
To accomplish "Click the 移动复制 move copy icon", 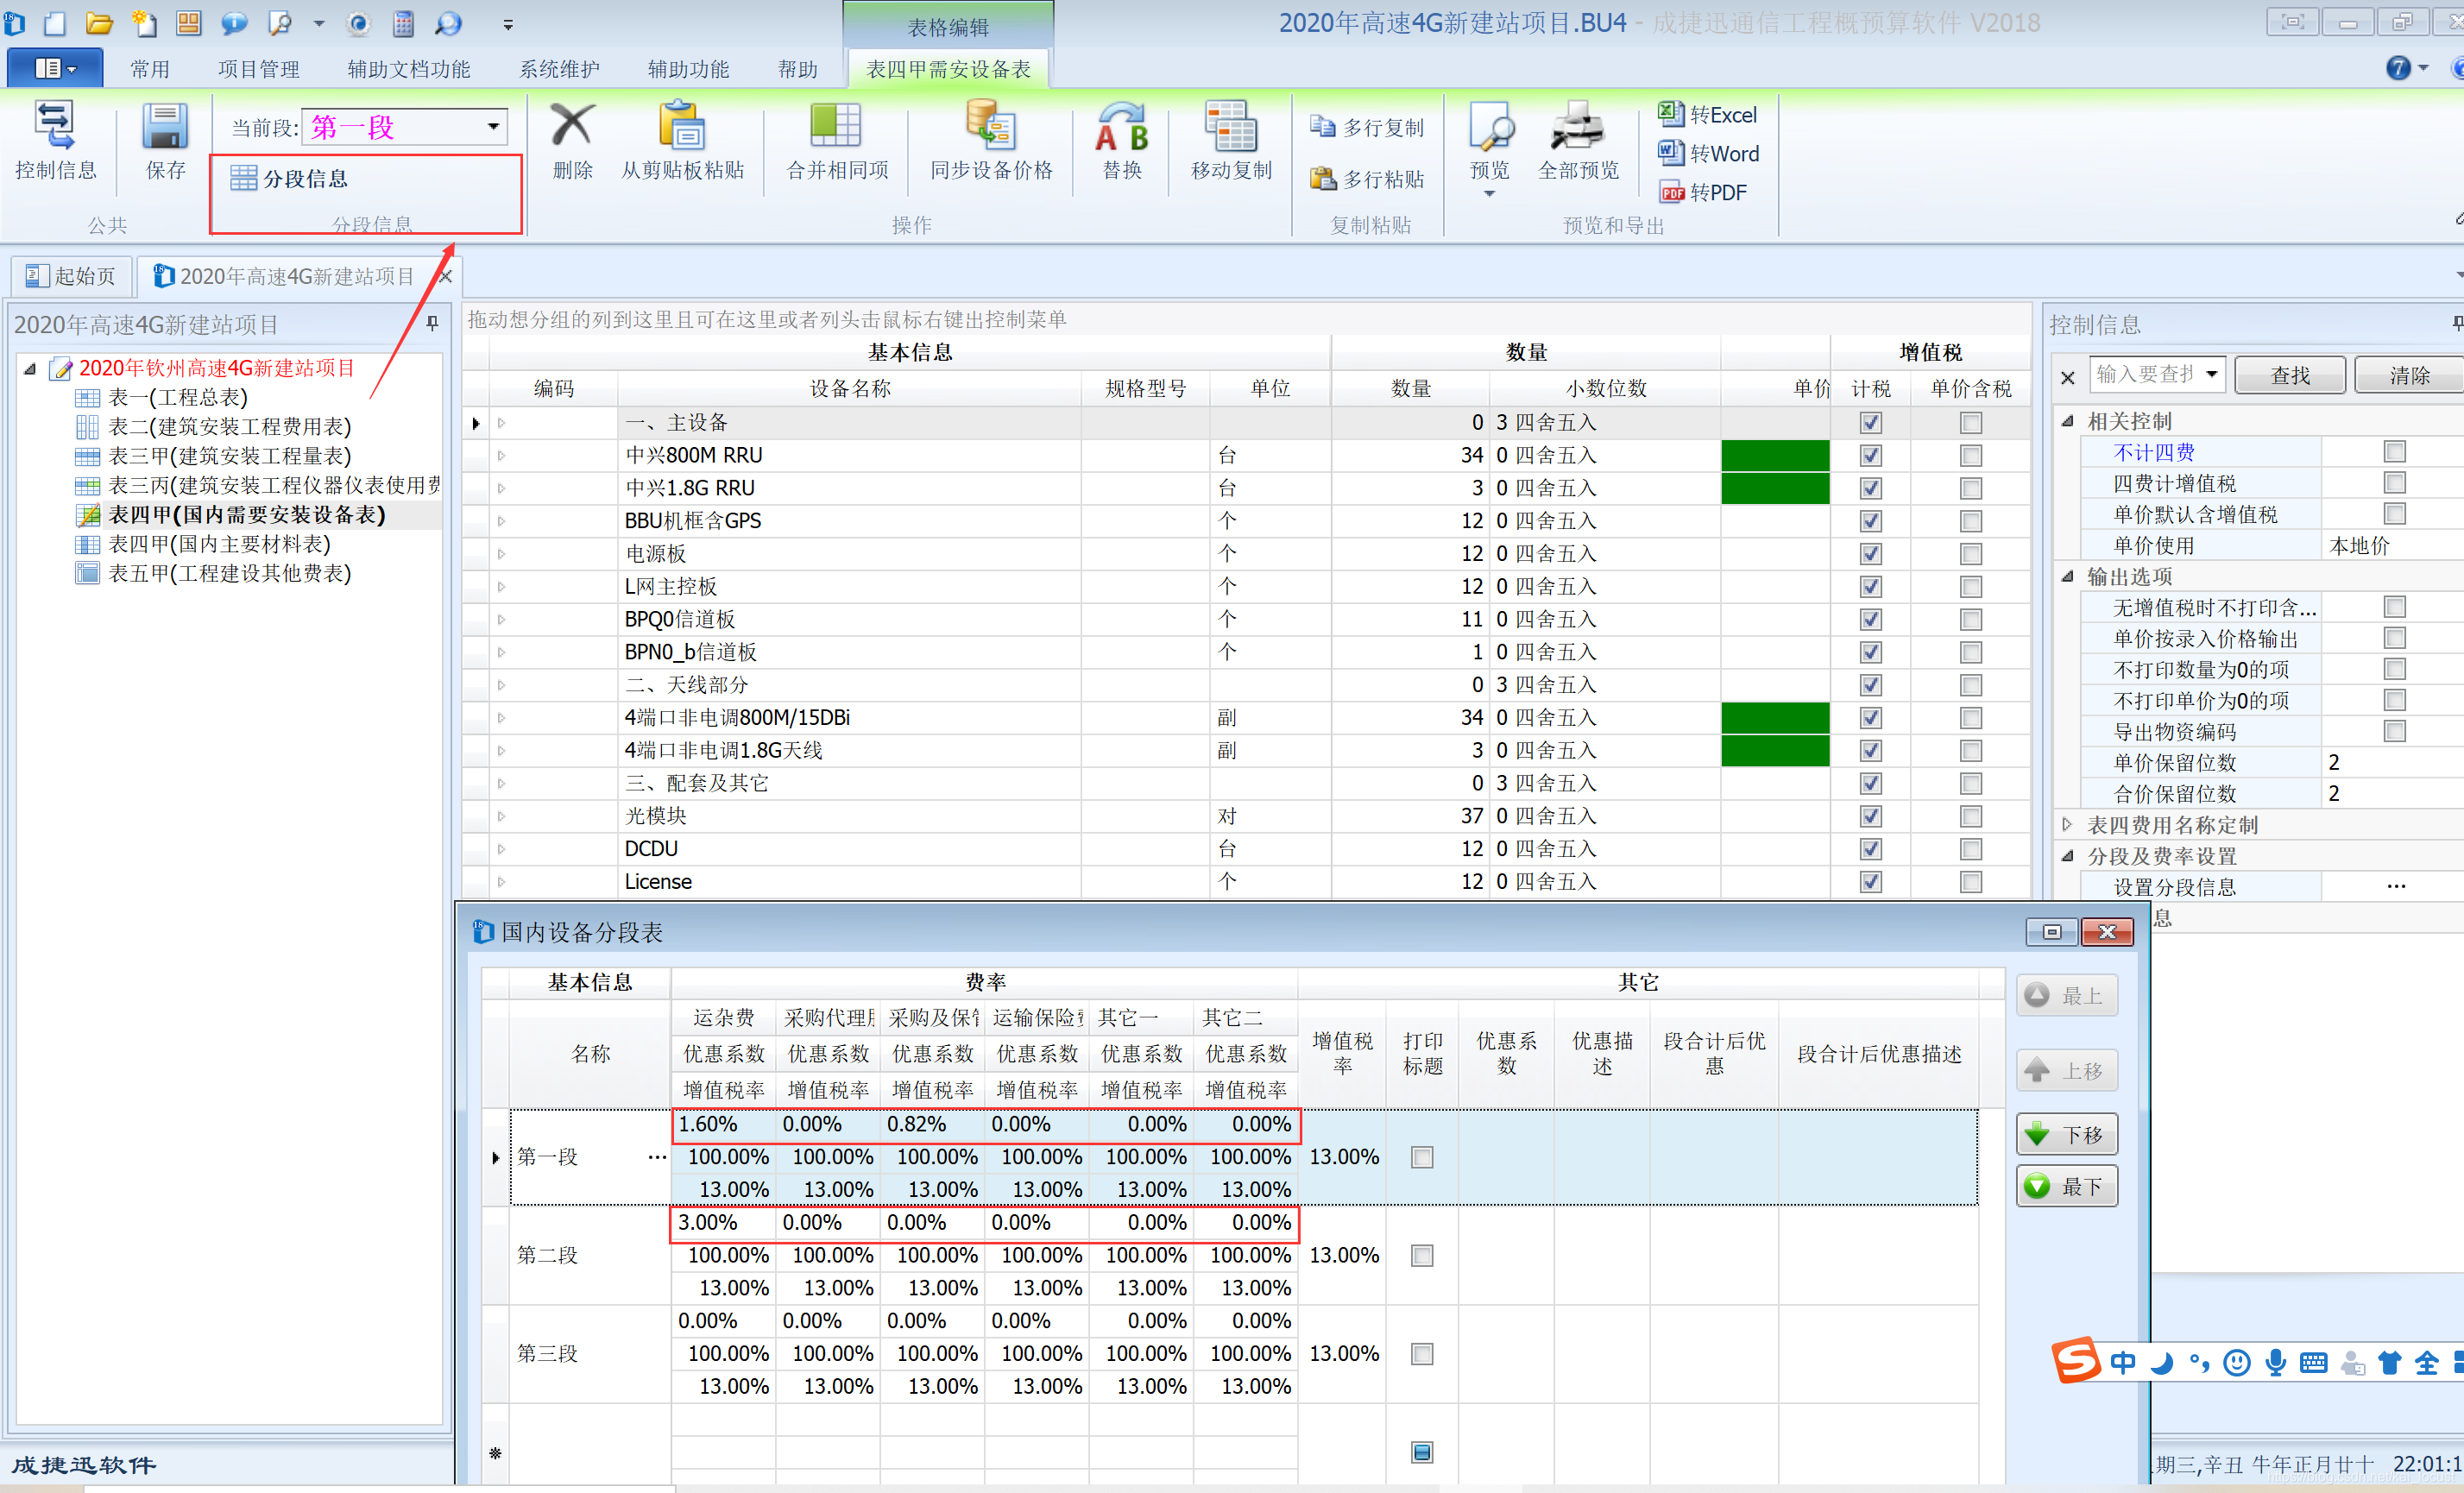I will [1231, 126].
